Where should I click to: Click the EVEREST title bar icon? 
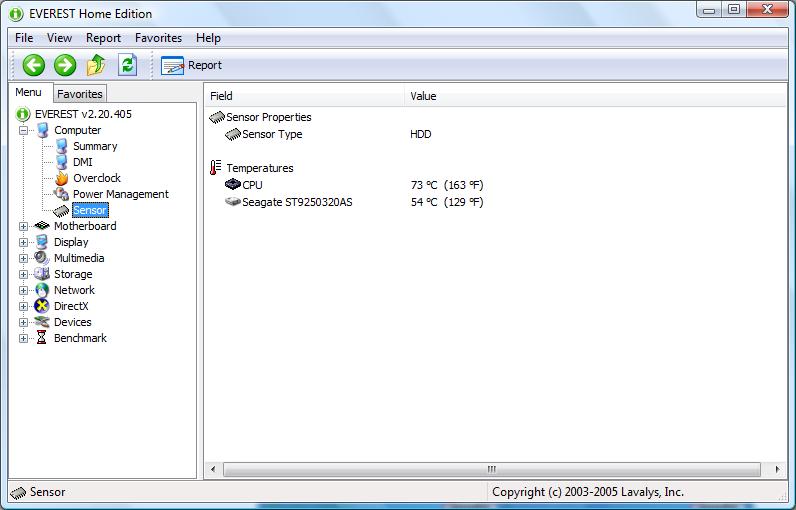tap(16, 14)
